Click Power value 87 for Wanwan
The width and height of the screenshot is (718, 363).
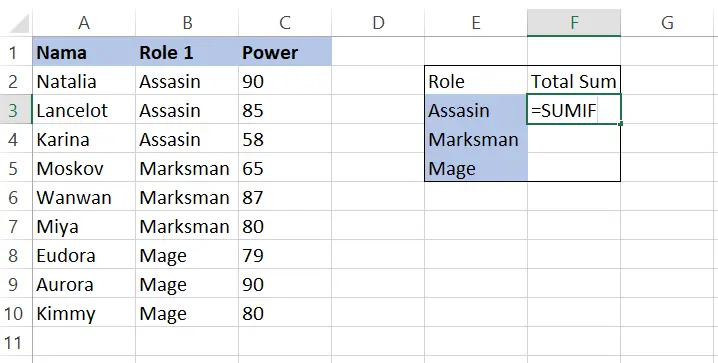pos(285,197)
